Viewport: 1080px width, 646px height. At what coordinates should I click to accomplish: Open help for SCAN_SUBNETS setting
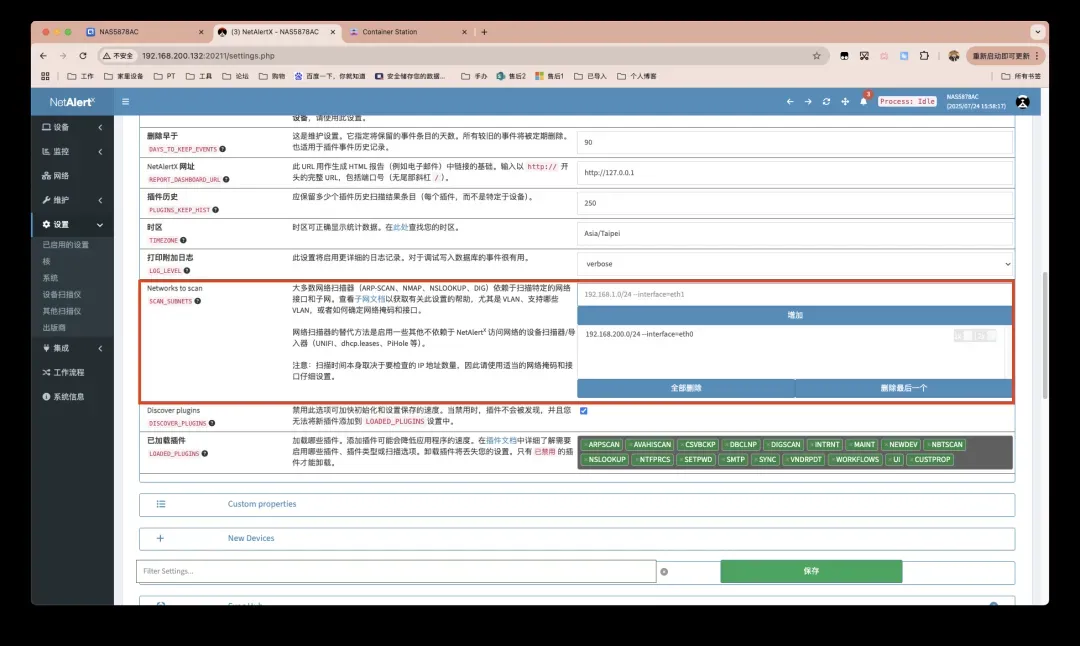pos(197,300)
